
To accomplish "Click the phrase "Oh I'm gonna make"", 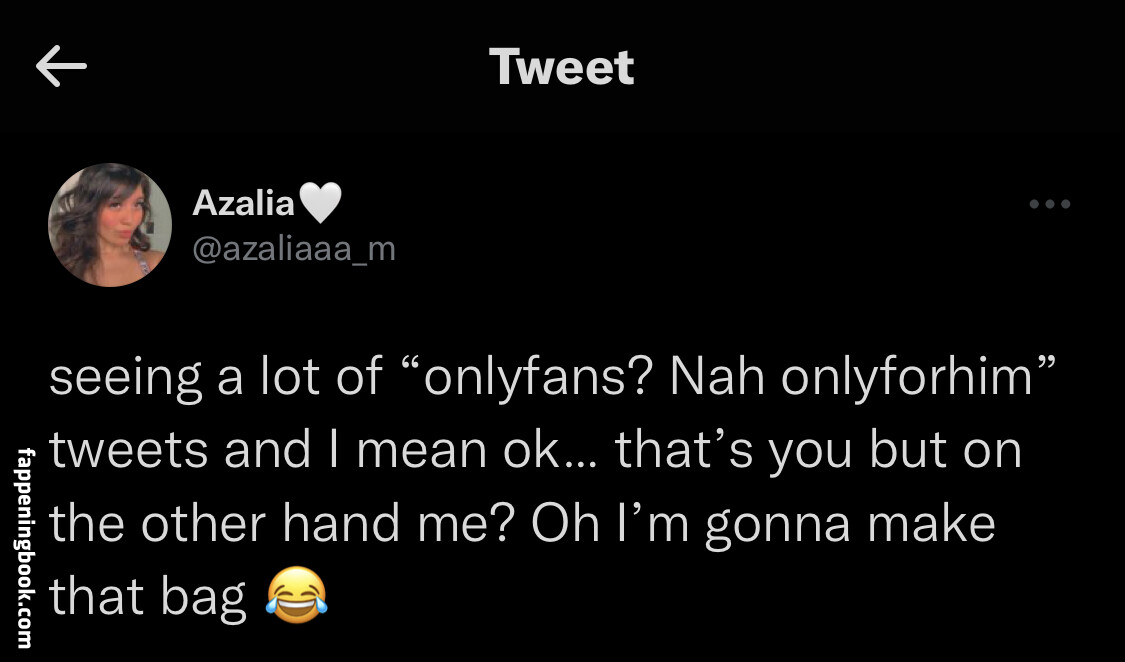I will (763, 523).
